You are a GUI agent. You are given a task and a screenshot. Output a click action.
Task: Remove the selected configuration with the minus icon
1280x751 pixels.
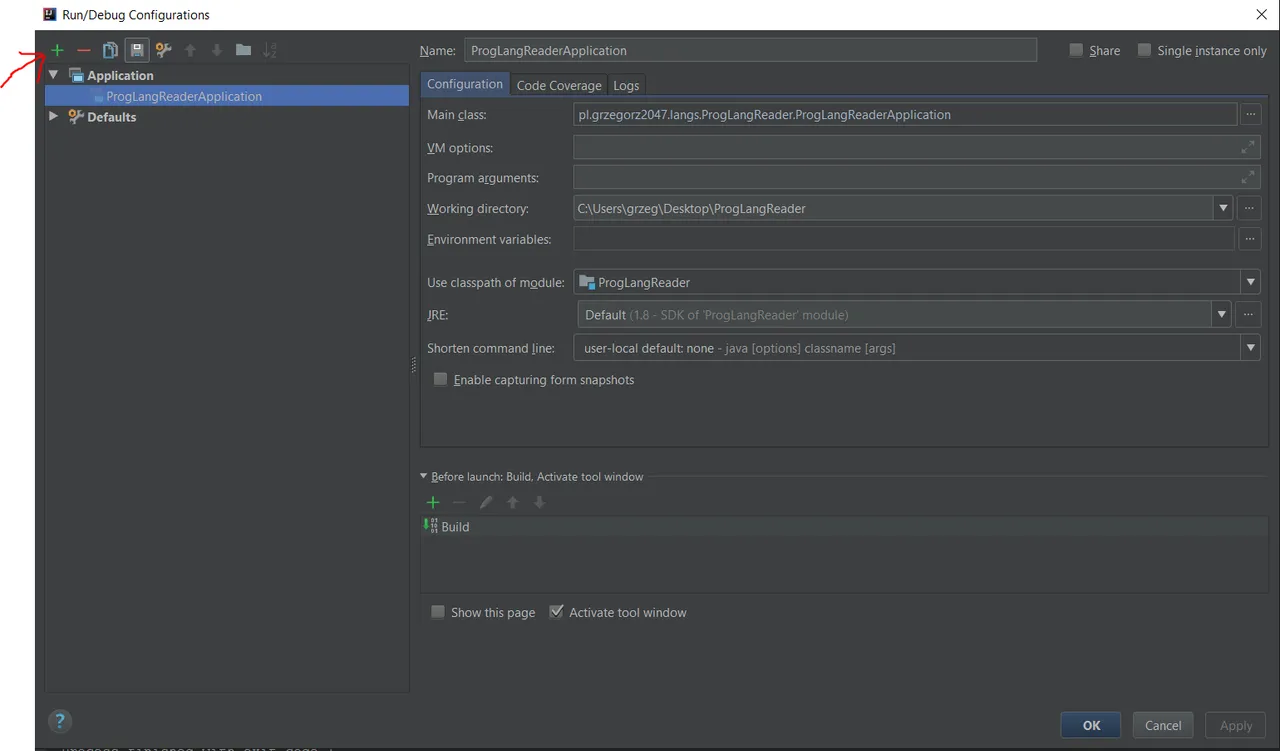(x=84, y=50)
